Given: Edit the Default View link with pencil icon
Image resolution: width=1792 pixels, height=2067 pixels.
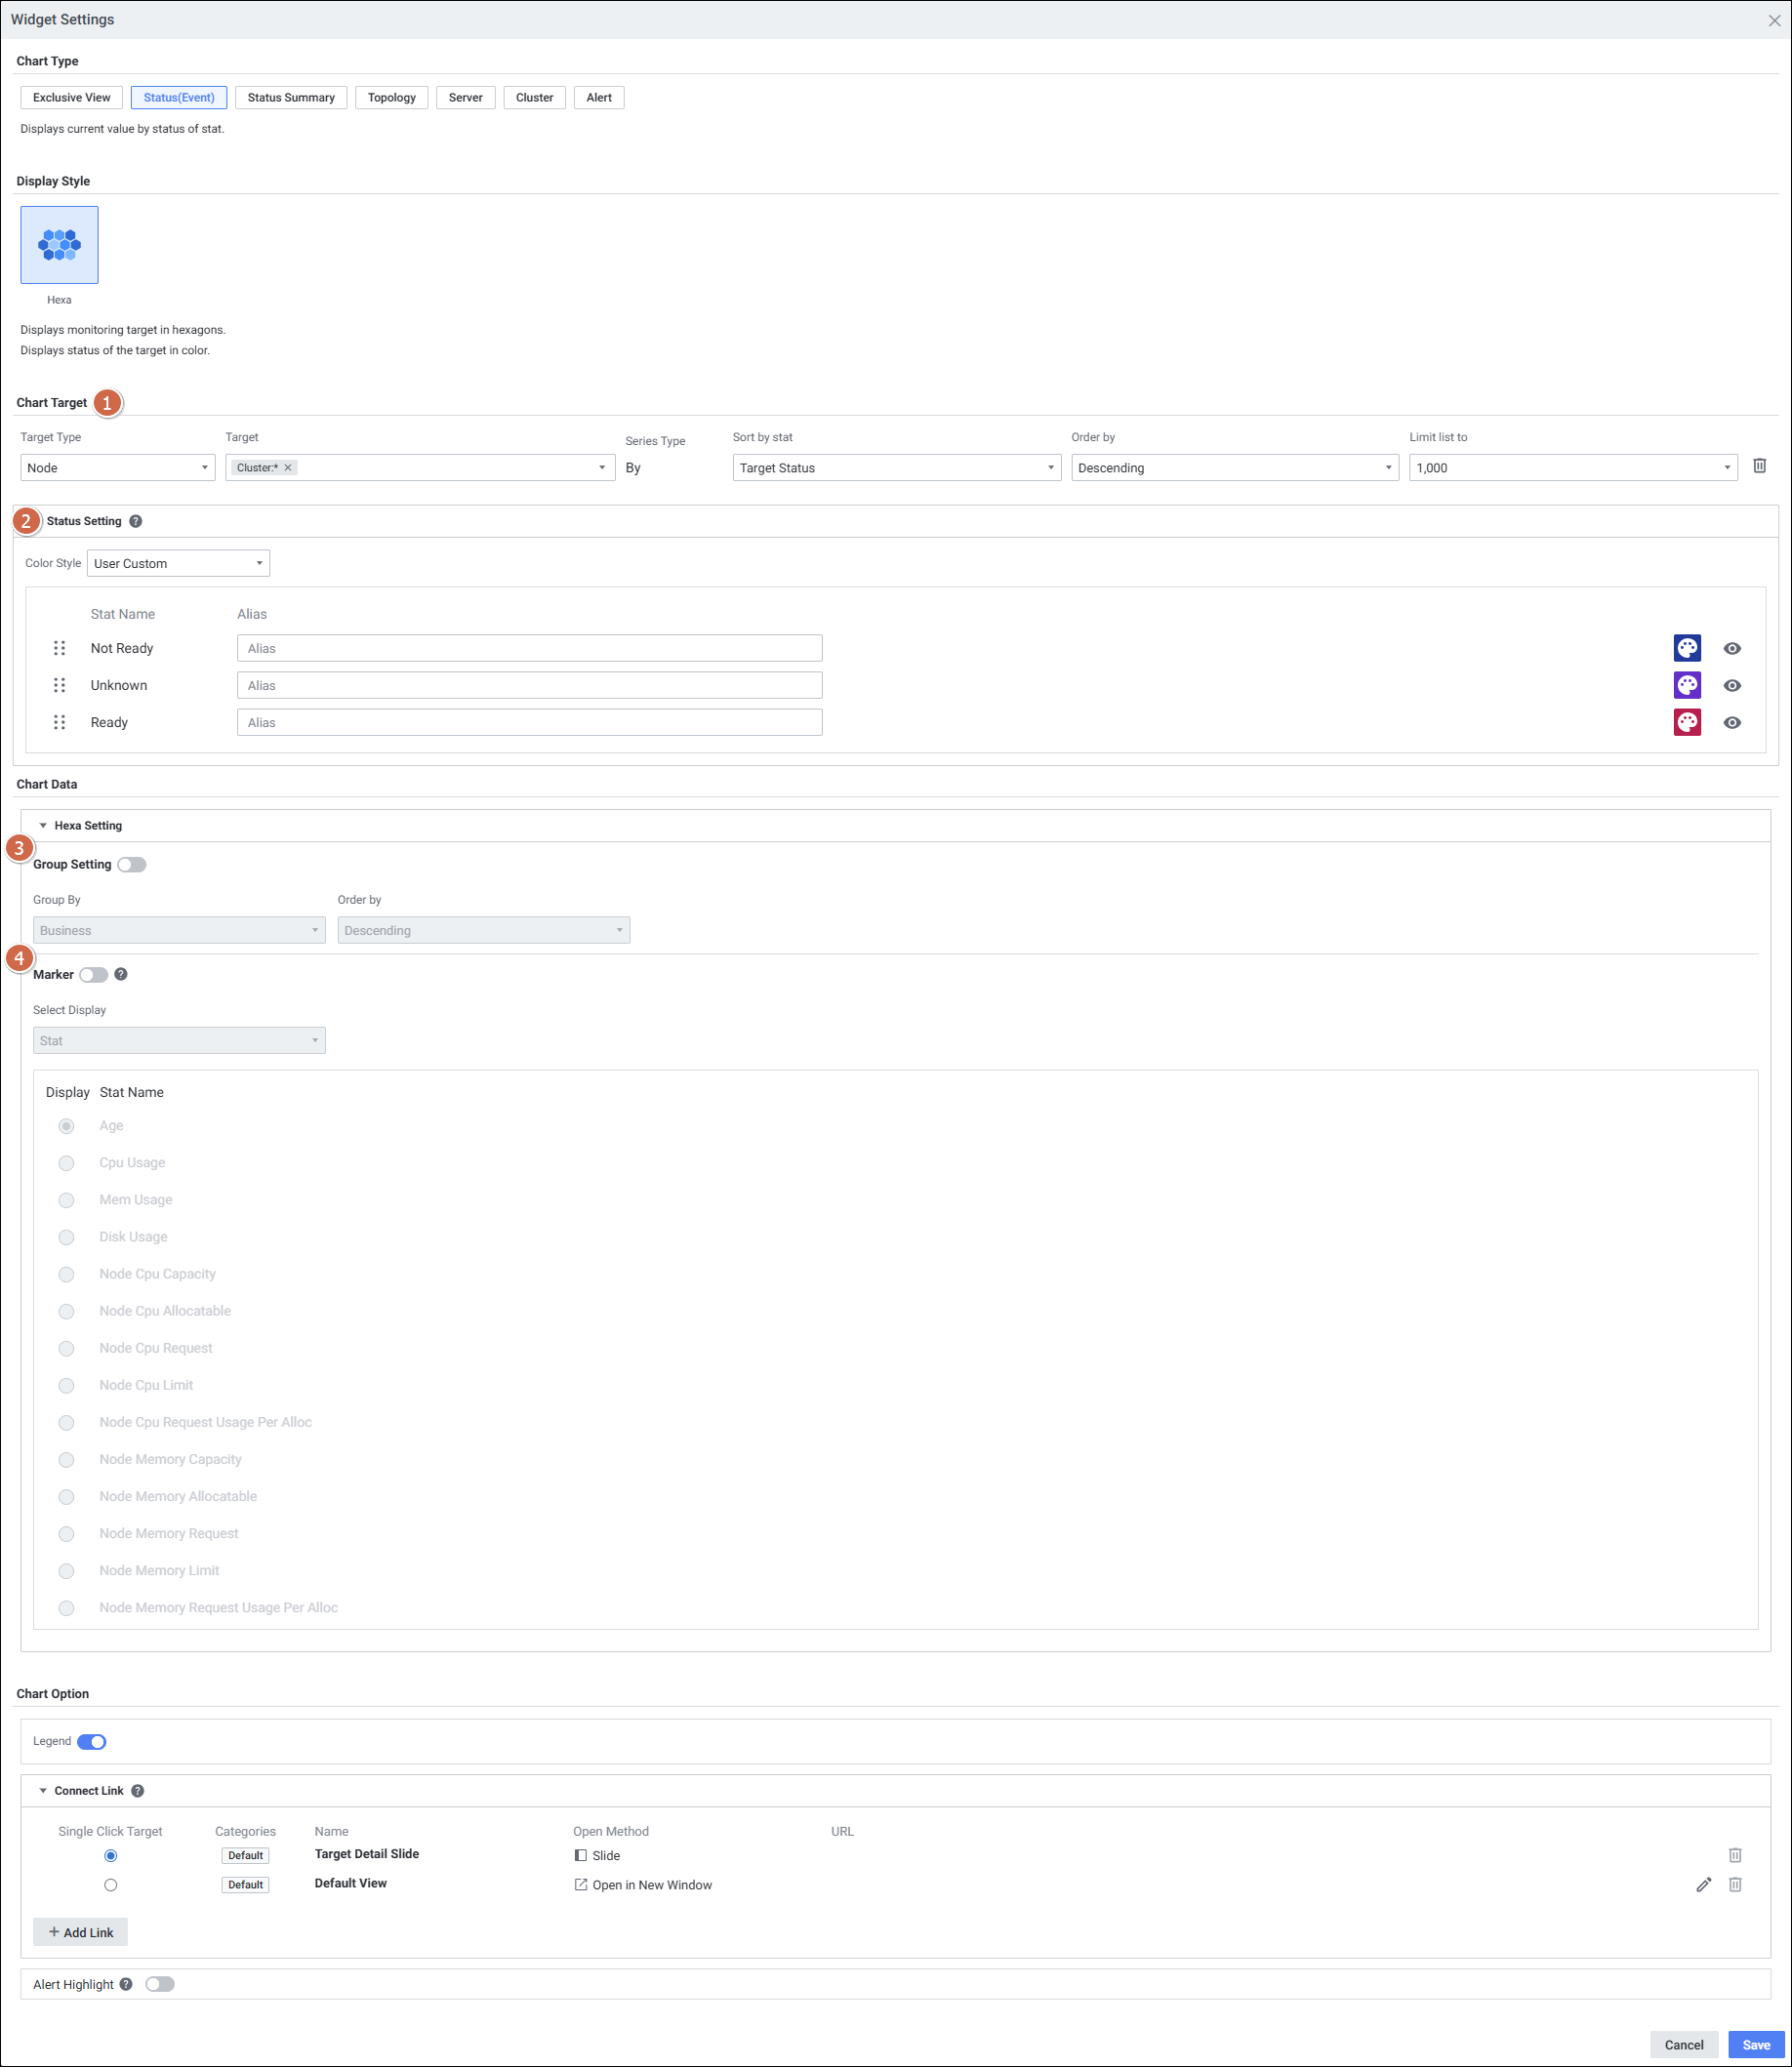Looking at the screenshot, I should 1703,1884.
